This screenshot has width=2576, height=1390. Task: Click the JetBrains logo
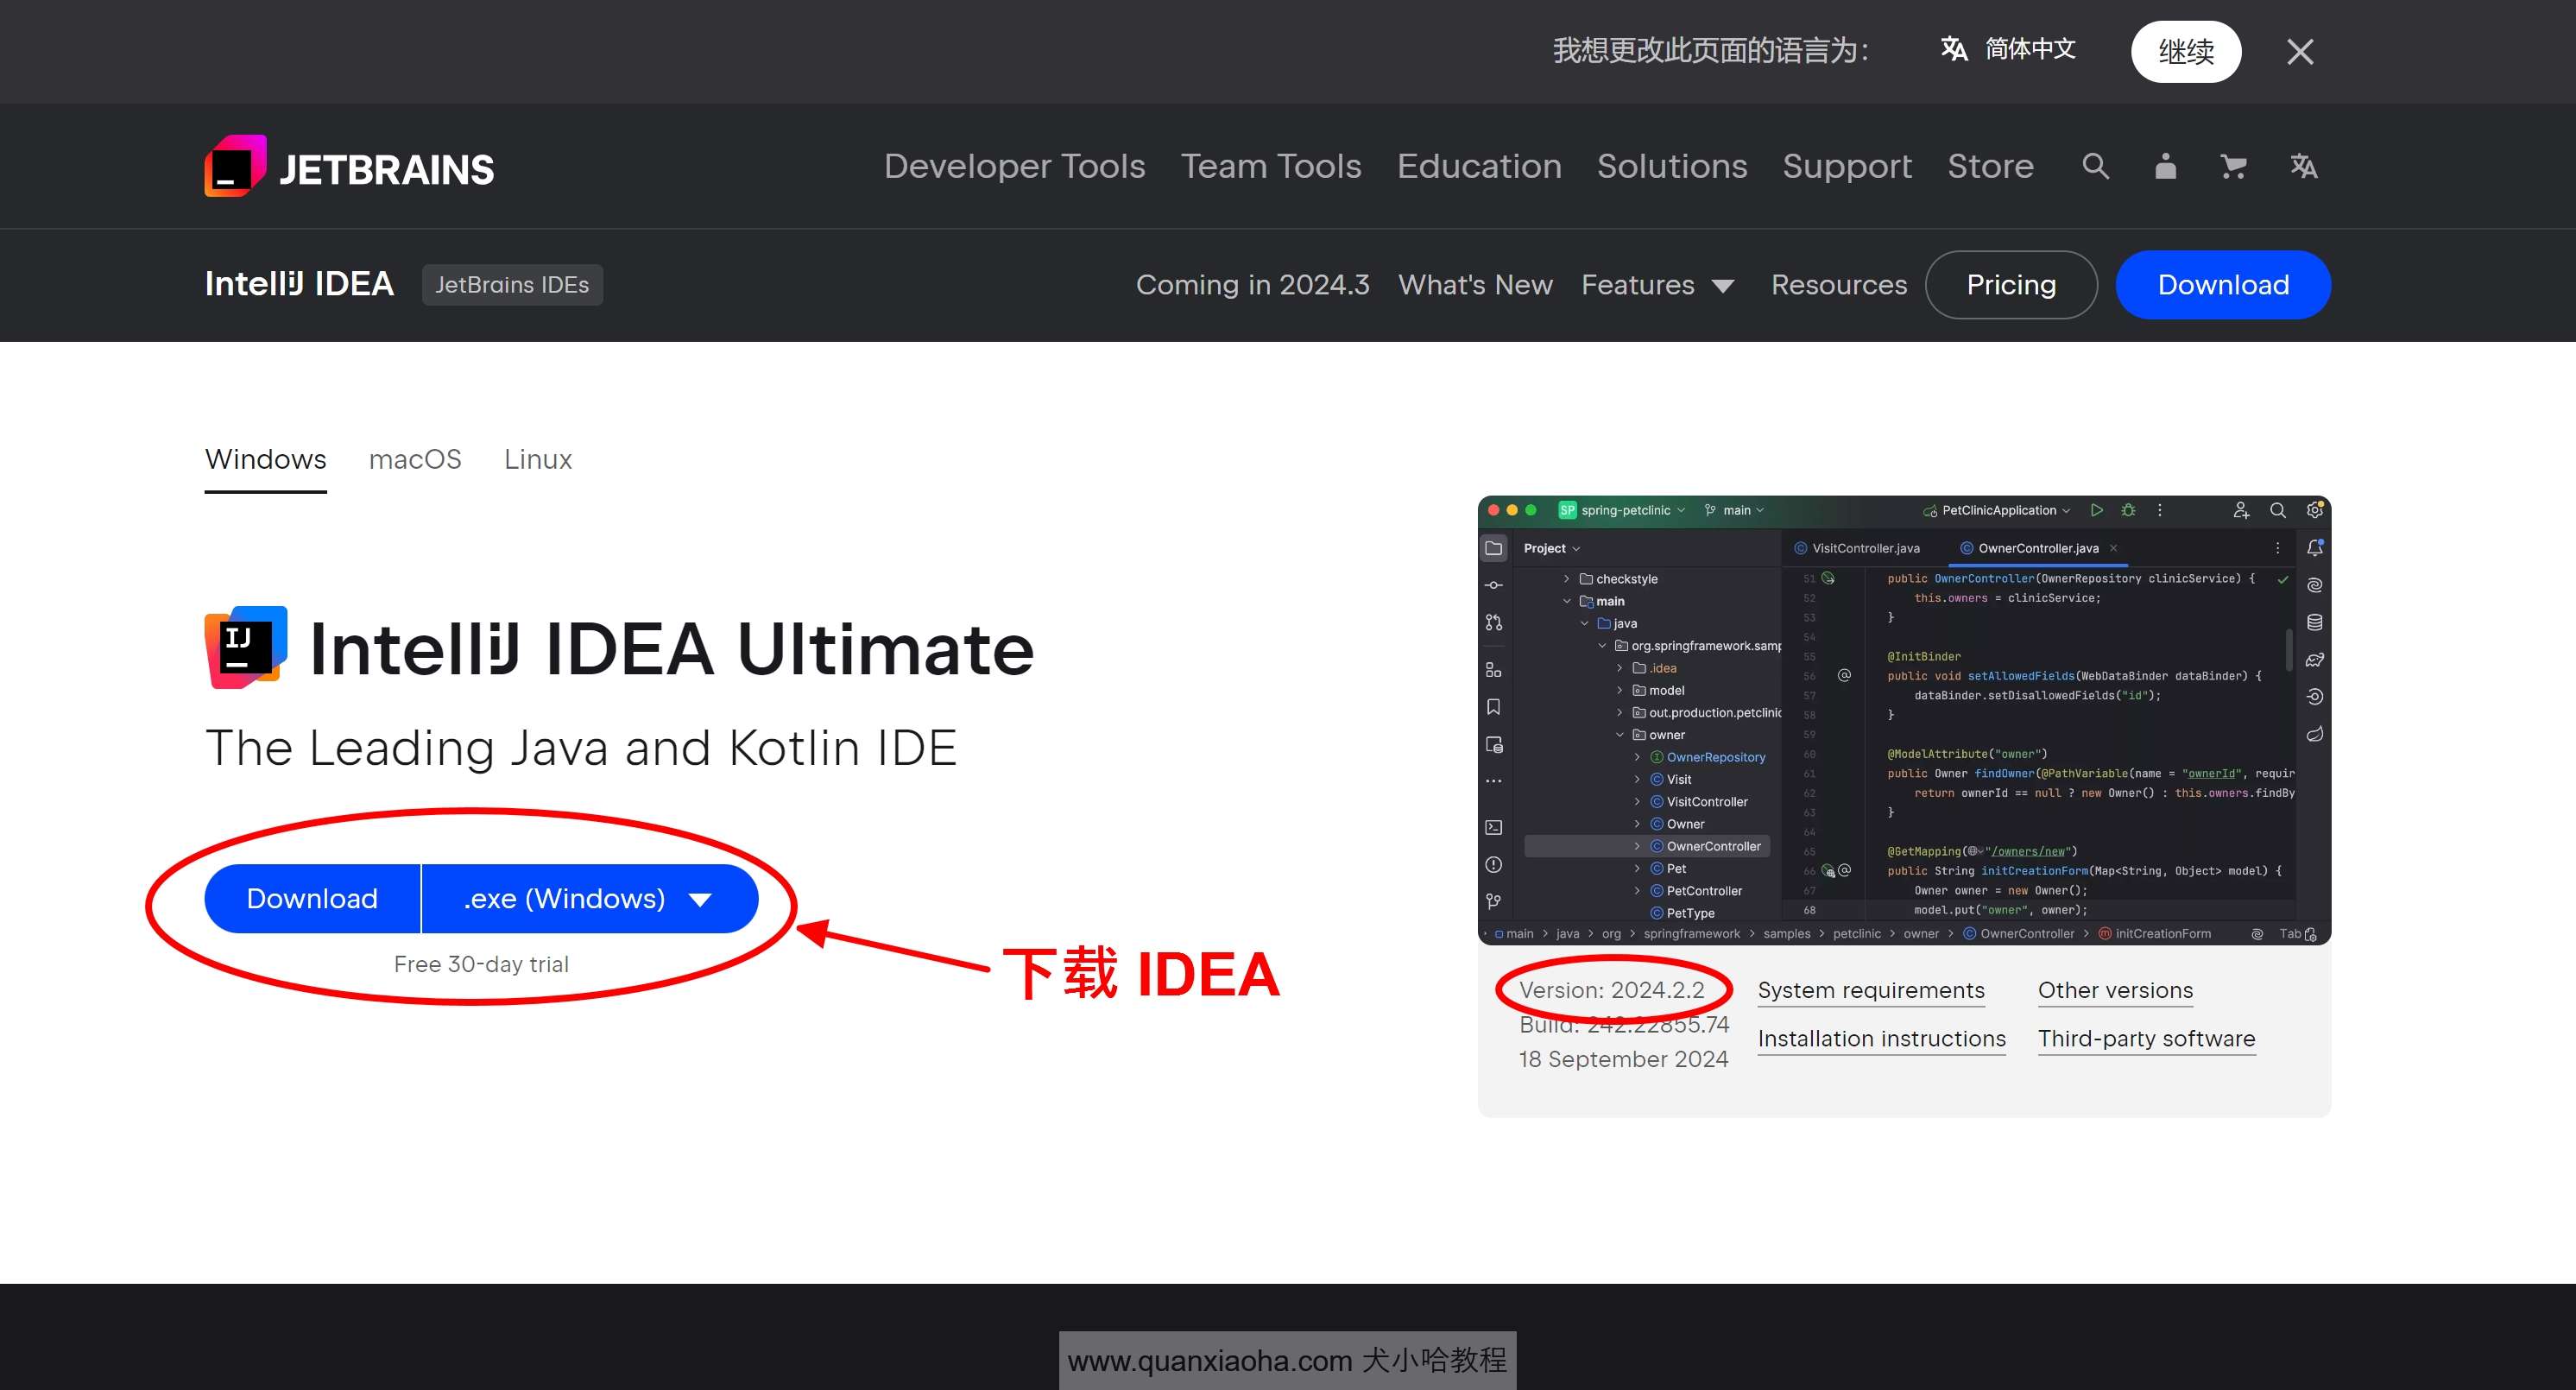click(349, 166)
